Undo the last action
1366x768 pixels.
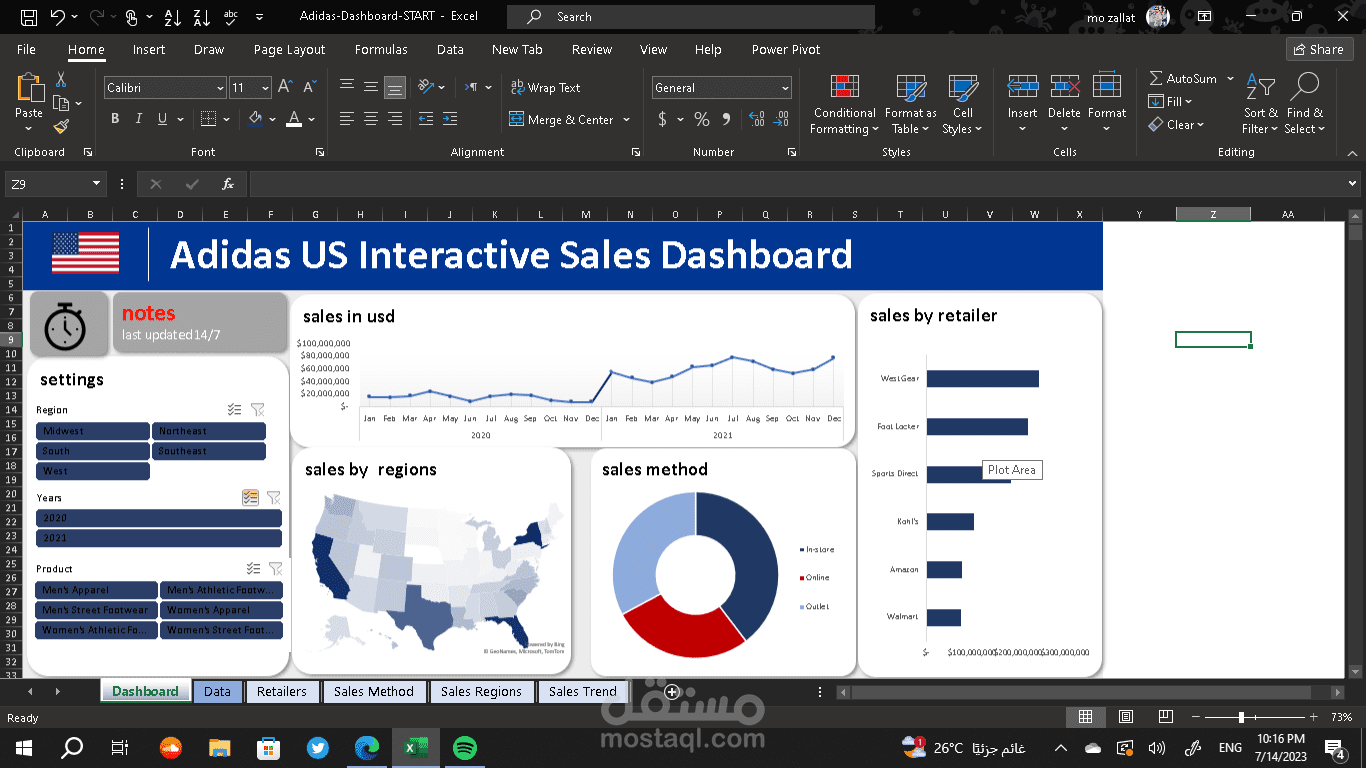pos(57,17)
